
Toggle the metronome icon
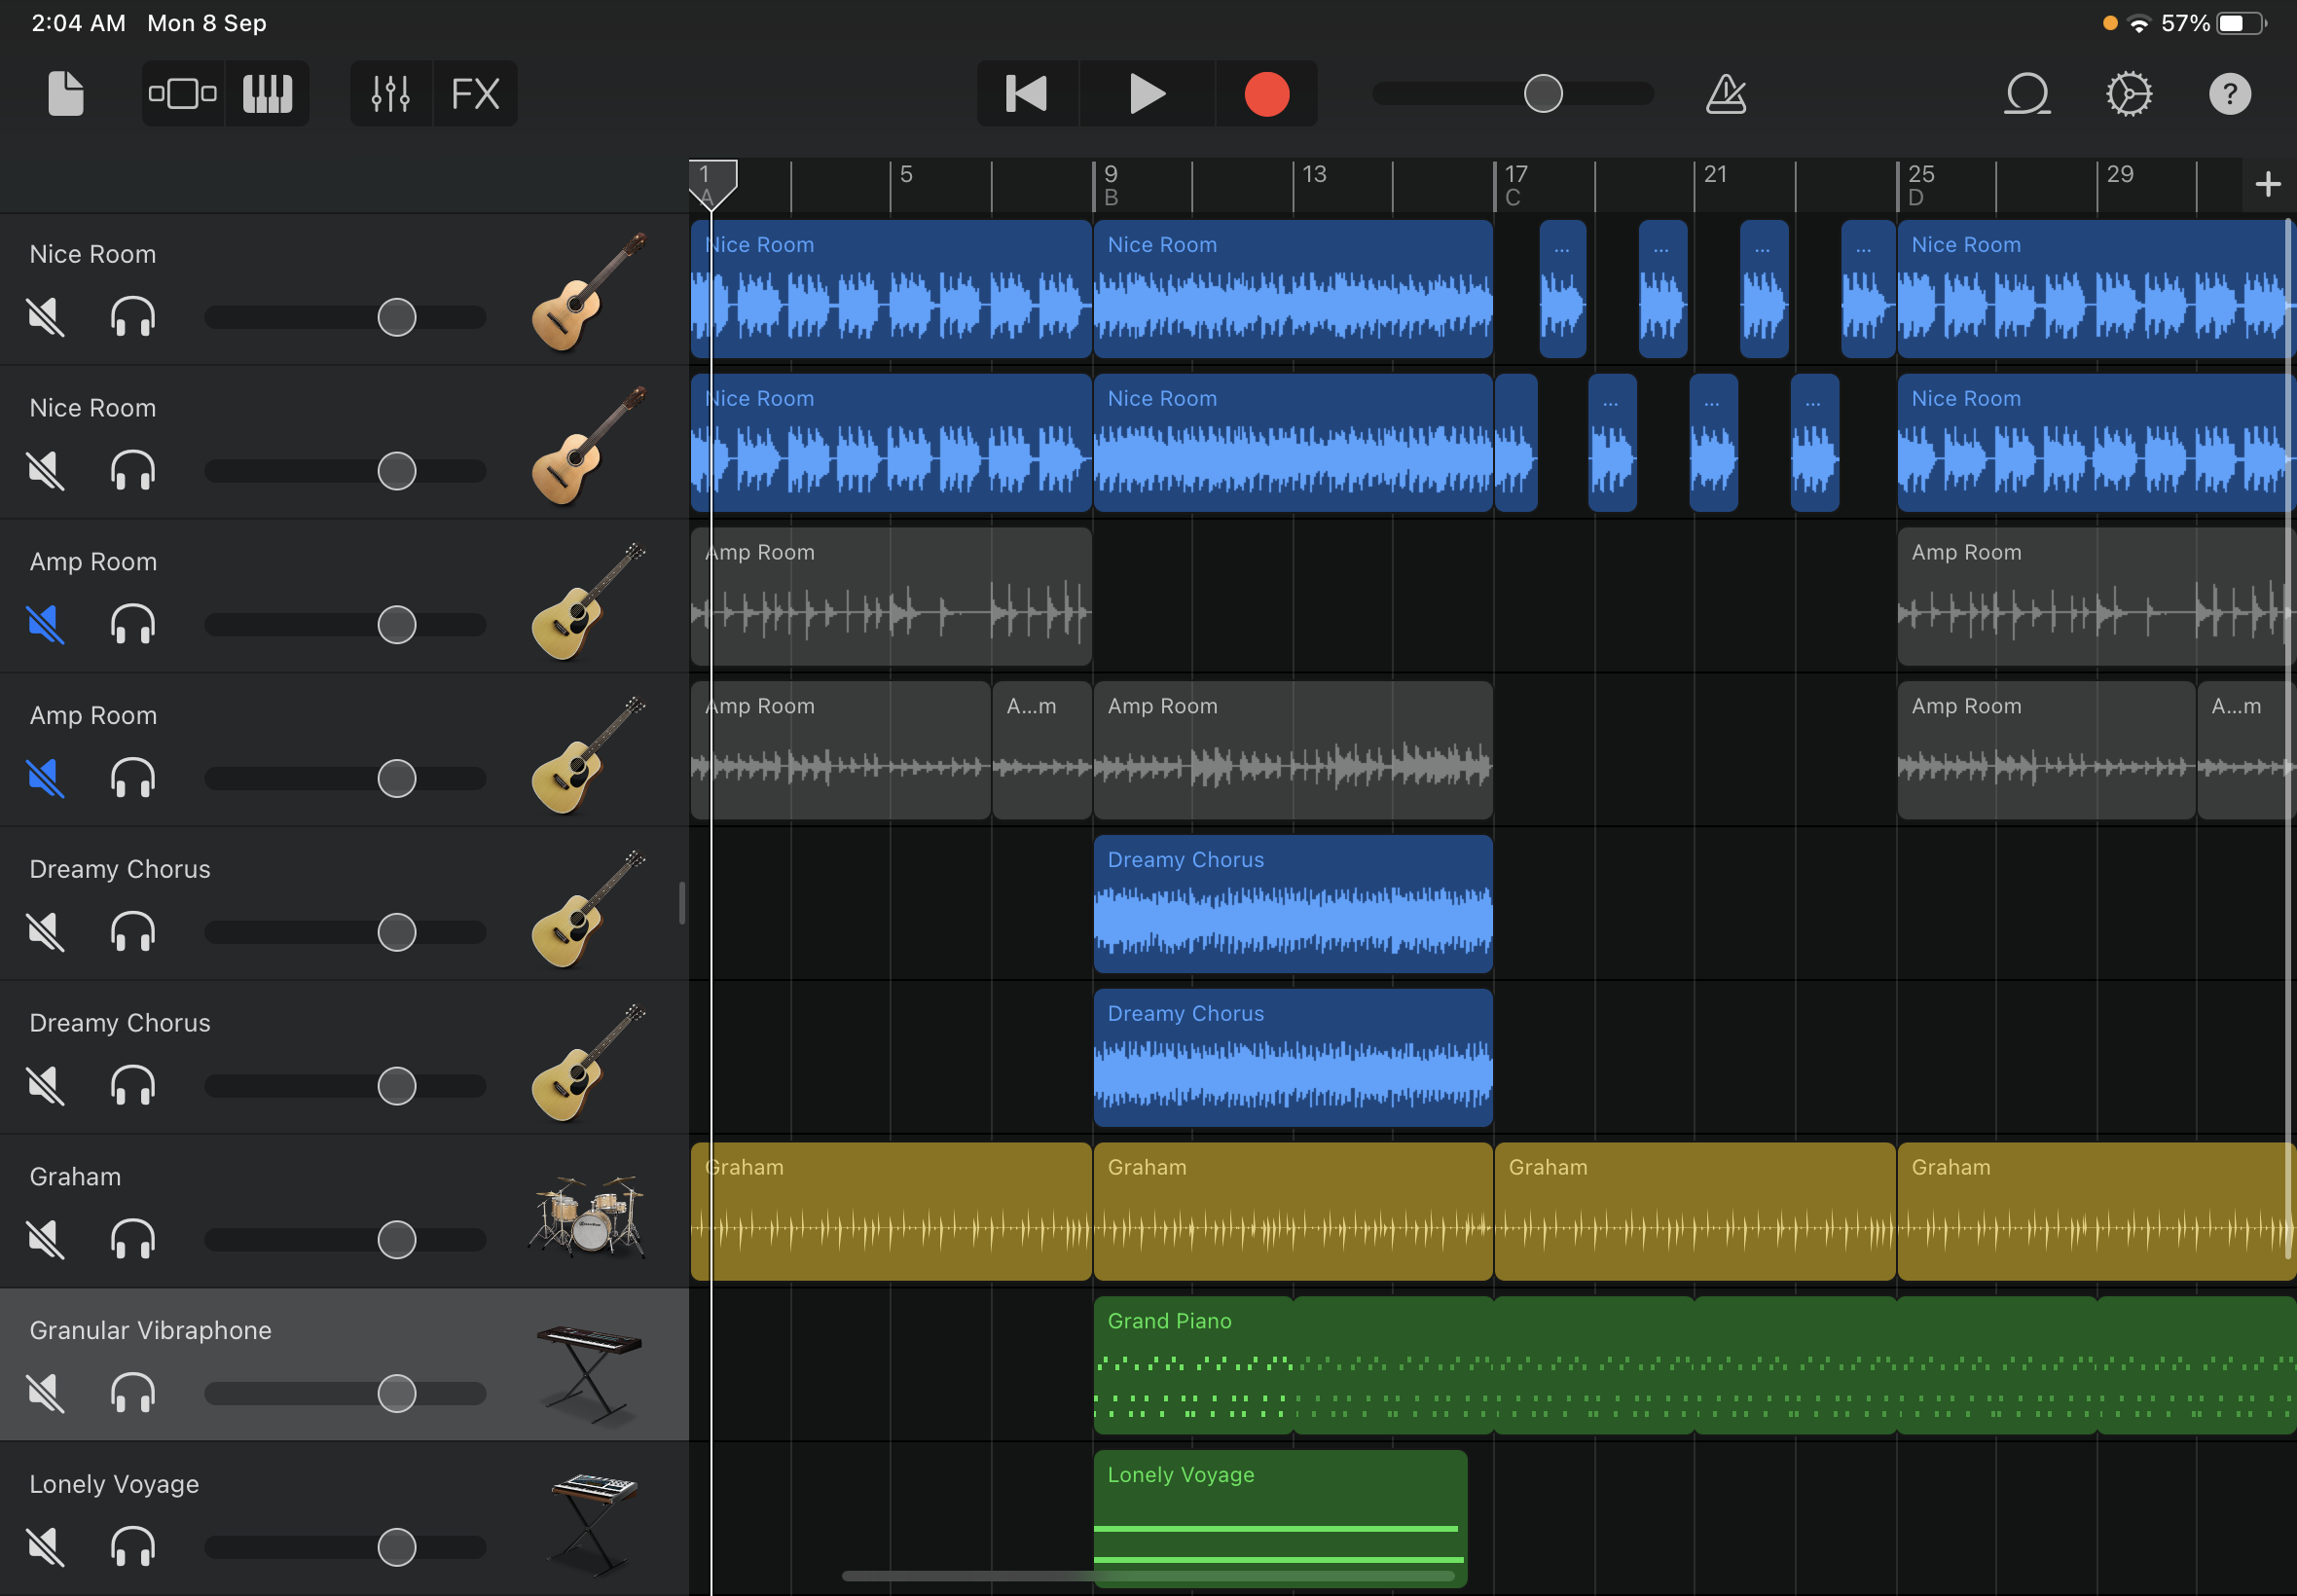(1725, 94)
